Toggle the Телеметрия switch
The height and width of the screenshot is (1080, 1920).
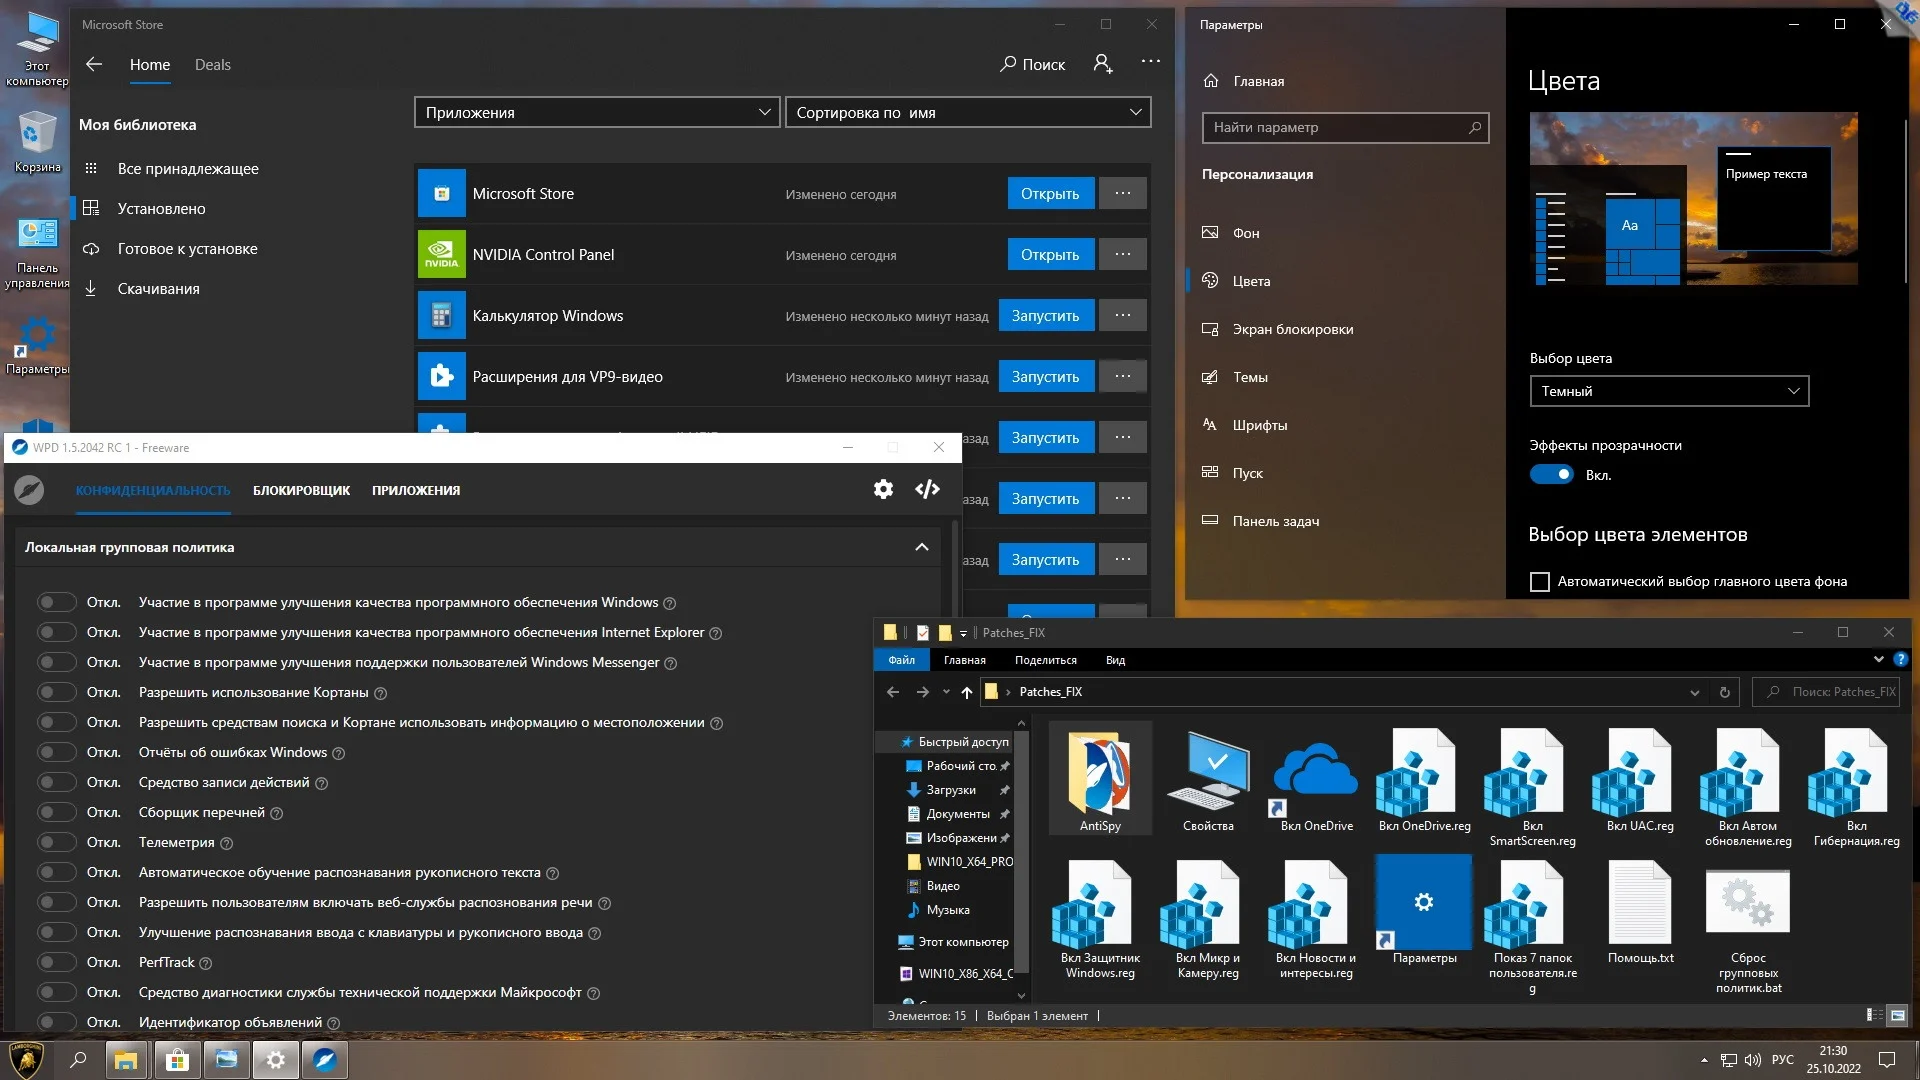(x=56, y=842)
